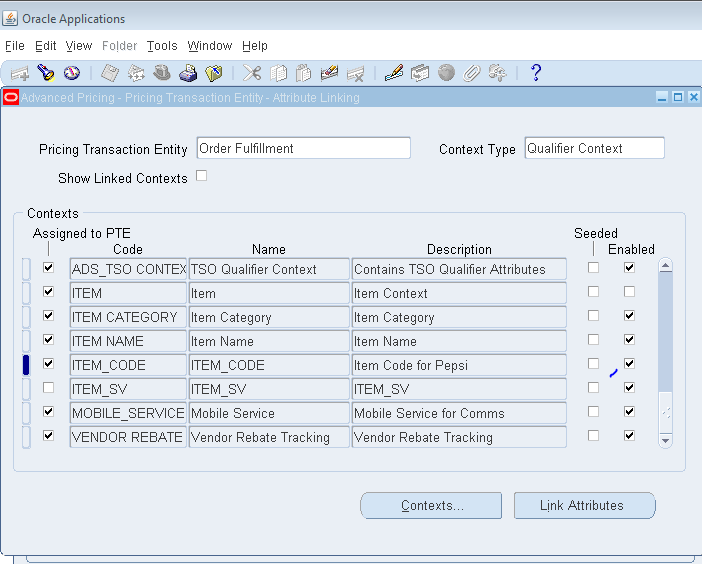Click the ITEM CATEGORY code field
The width and height of the screenshot is (702, 564).
(128, 317)
